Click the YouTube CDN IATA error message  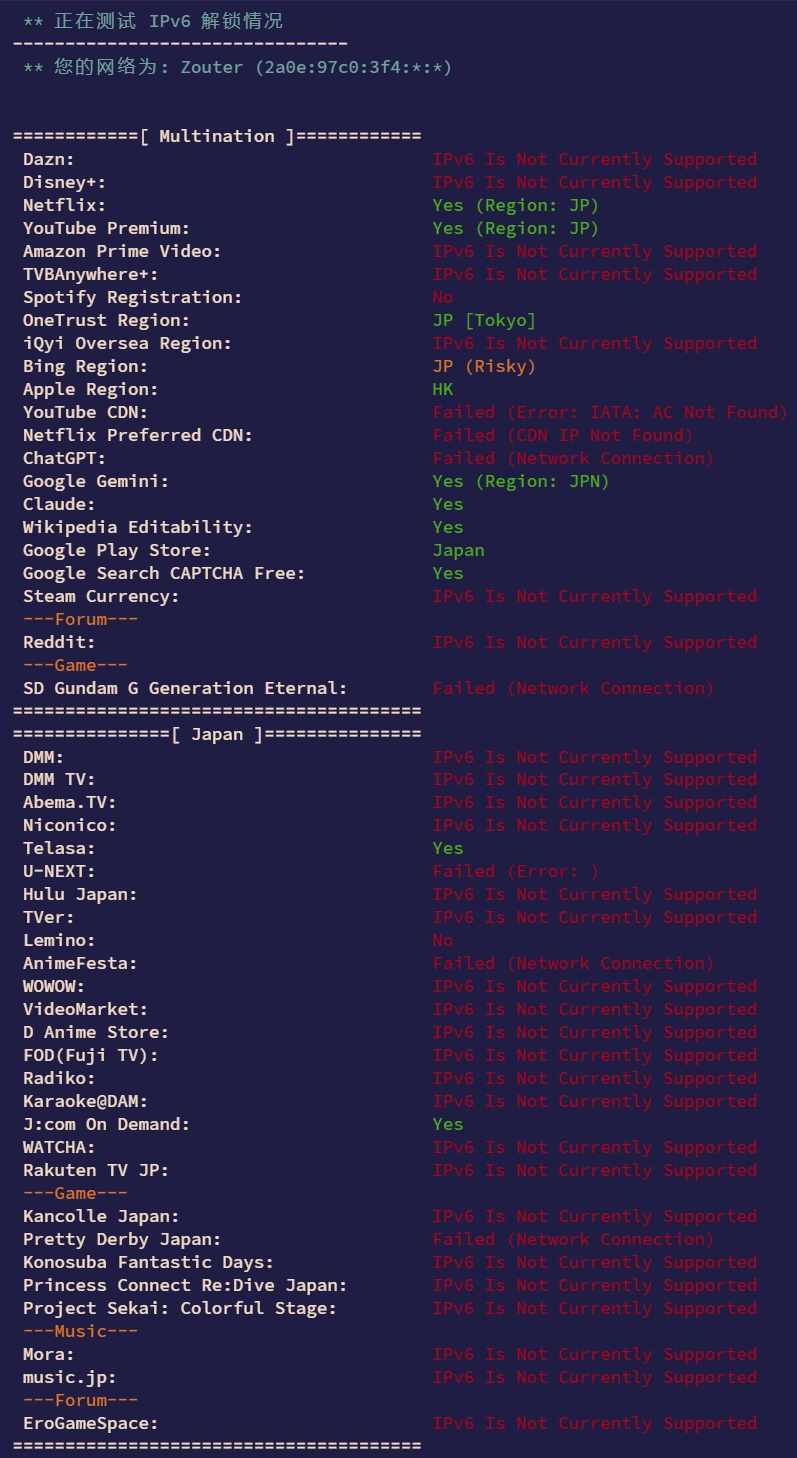(610, 412)
